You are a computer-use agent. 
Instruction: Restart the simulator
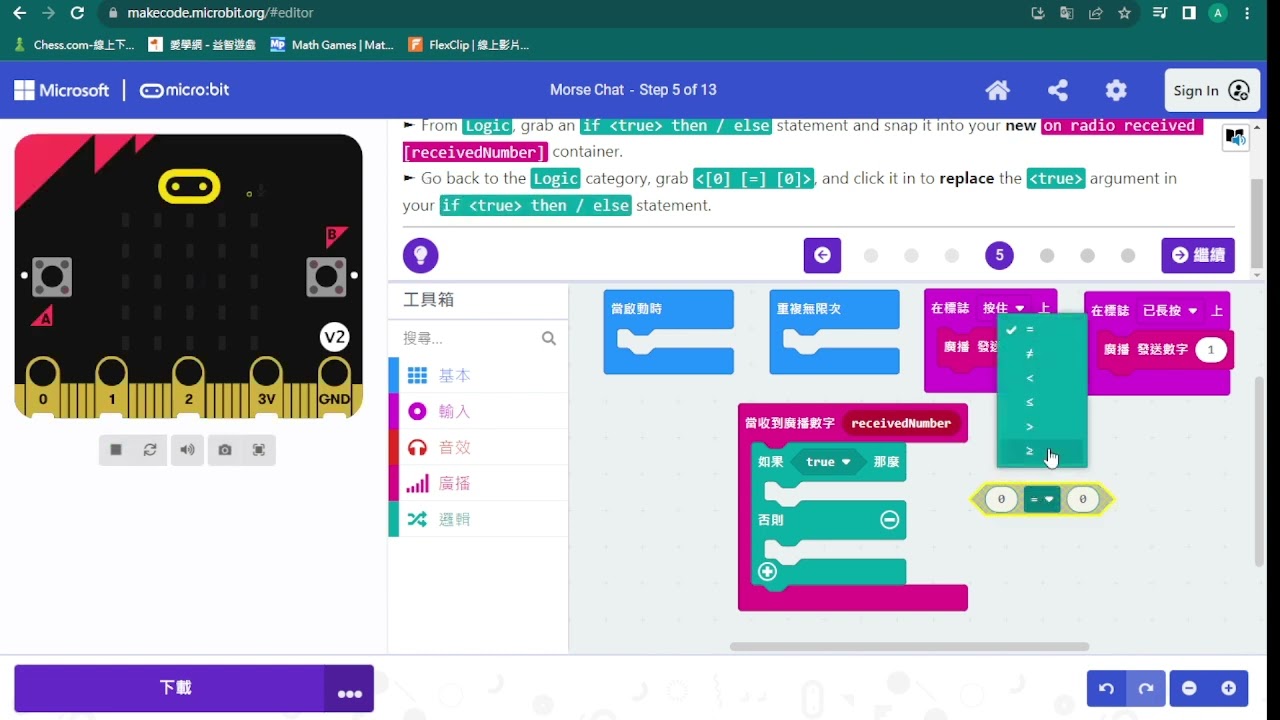pyautogui.click(x=150, y=450)
